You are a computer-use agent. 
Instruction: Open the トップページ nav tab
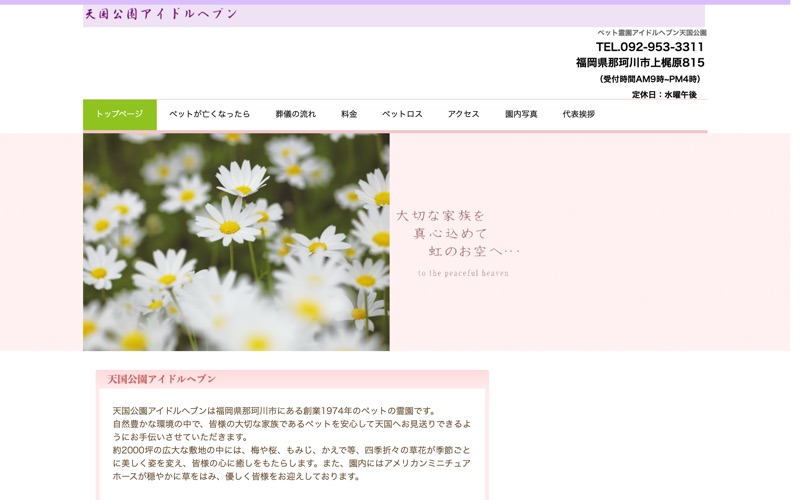[x=120, y=114]
